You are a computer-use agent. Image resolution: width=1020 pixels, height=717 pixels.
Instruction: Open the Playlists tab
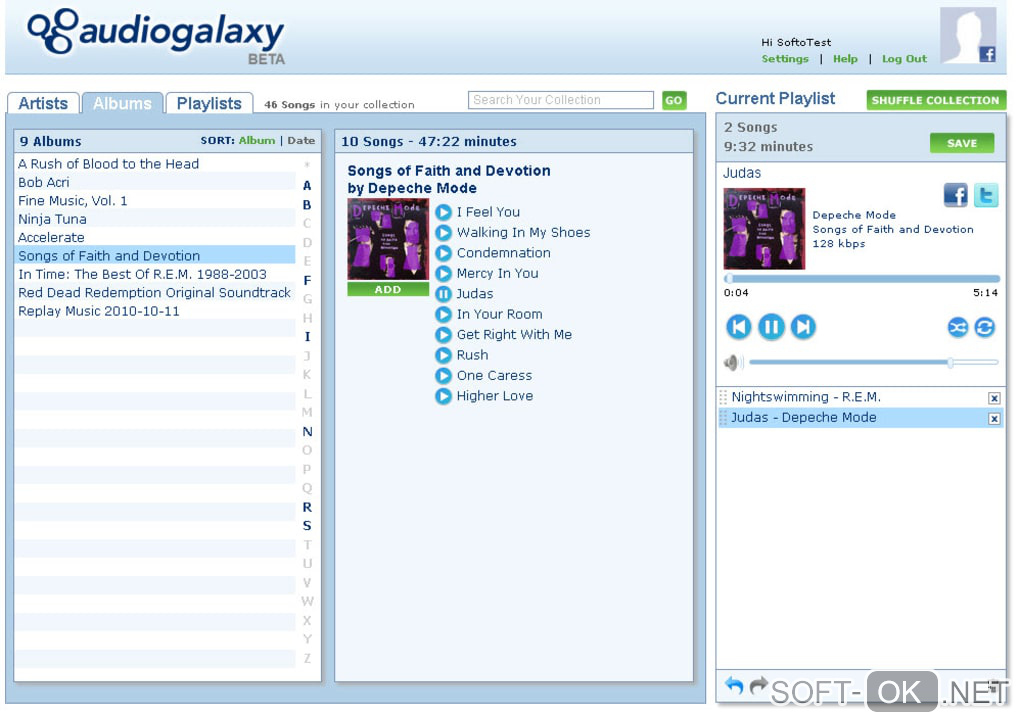pyautogui.click(x=209, y=103)
